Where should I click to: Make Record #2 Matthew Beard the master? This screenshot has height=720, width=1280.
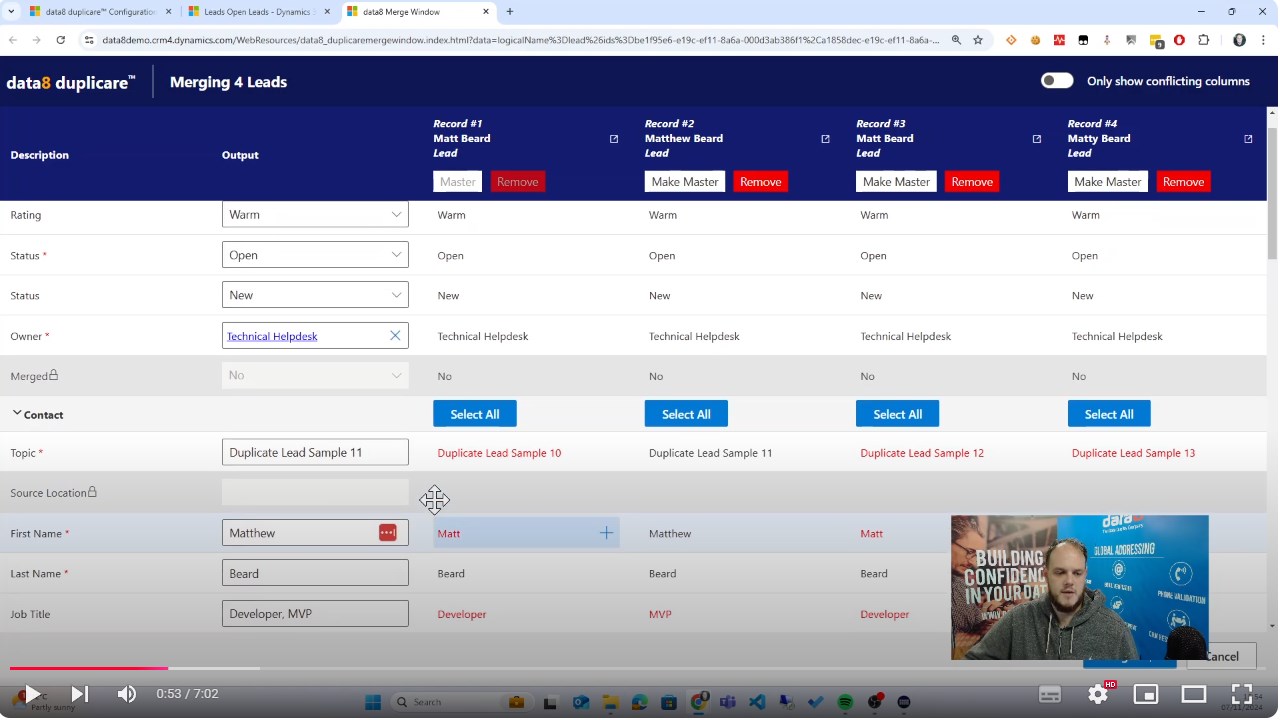(685, 181)
